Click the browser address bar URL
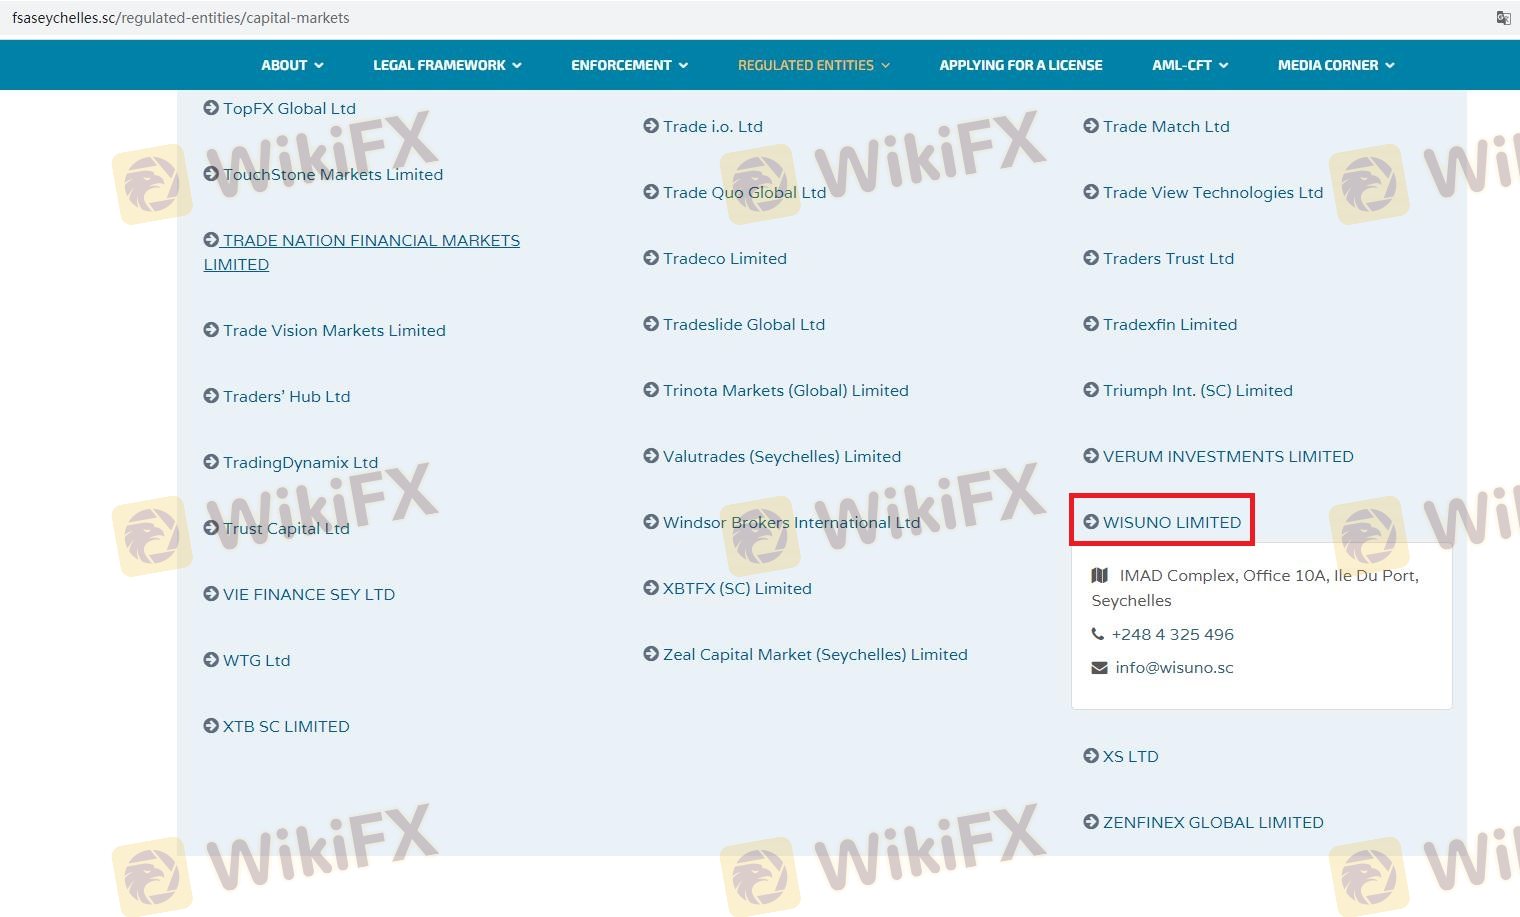 (181, 18)
